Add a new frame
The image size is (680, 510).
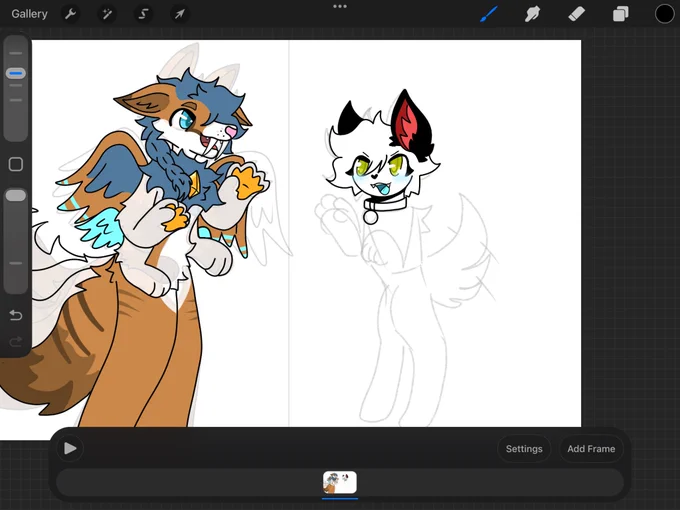click(x=591, y=449)
